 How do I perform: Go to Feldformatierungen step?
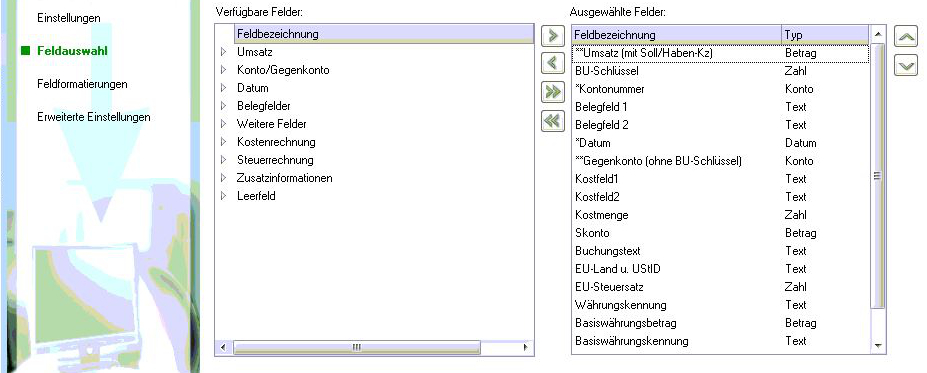82,84
